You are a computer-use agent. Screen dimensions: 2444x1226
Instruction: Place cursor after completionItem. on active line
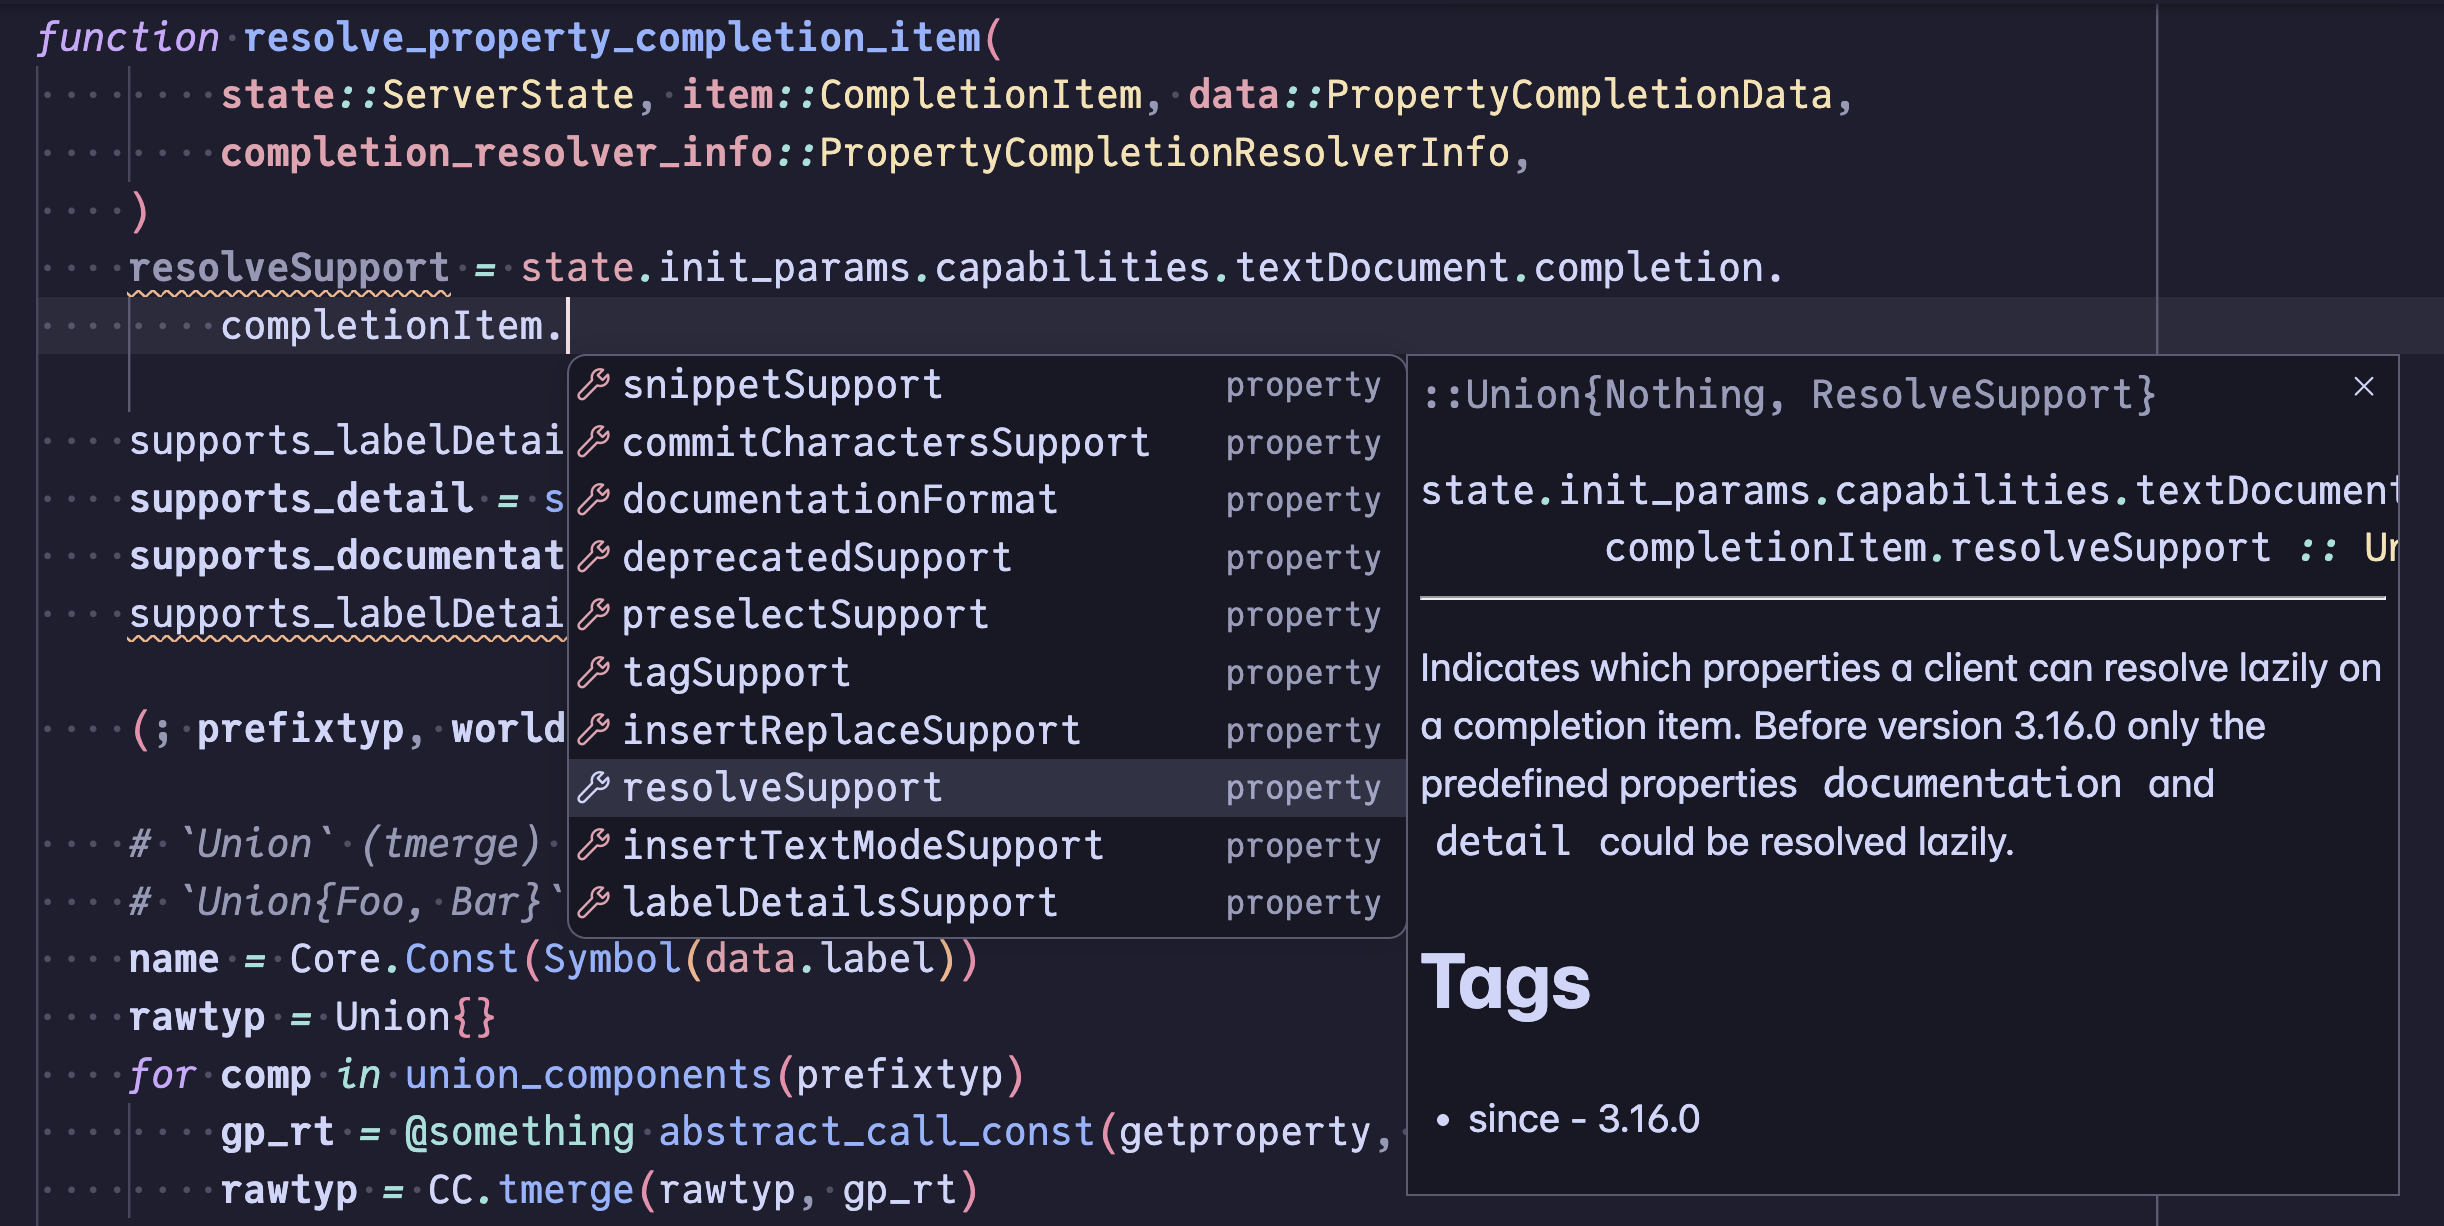pos(567,326)
